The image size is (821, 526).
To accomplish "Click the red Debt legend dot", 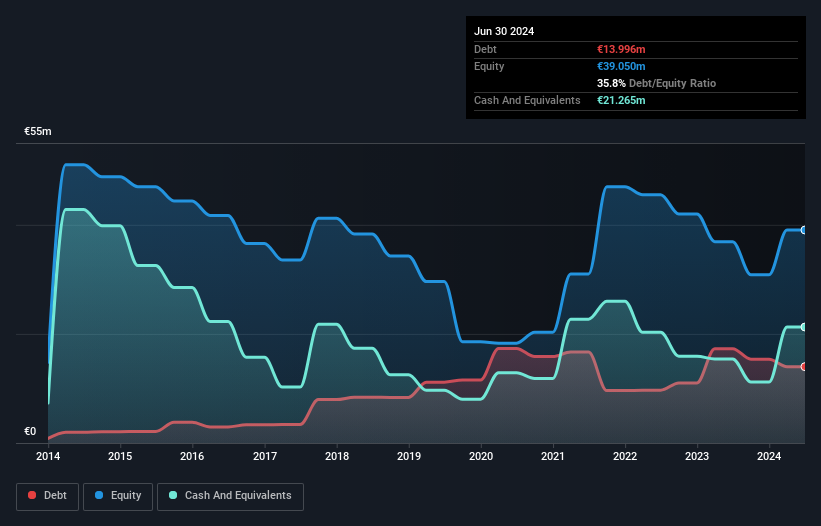I will tap(32, 495).
